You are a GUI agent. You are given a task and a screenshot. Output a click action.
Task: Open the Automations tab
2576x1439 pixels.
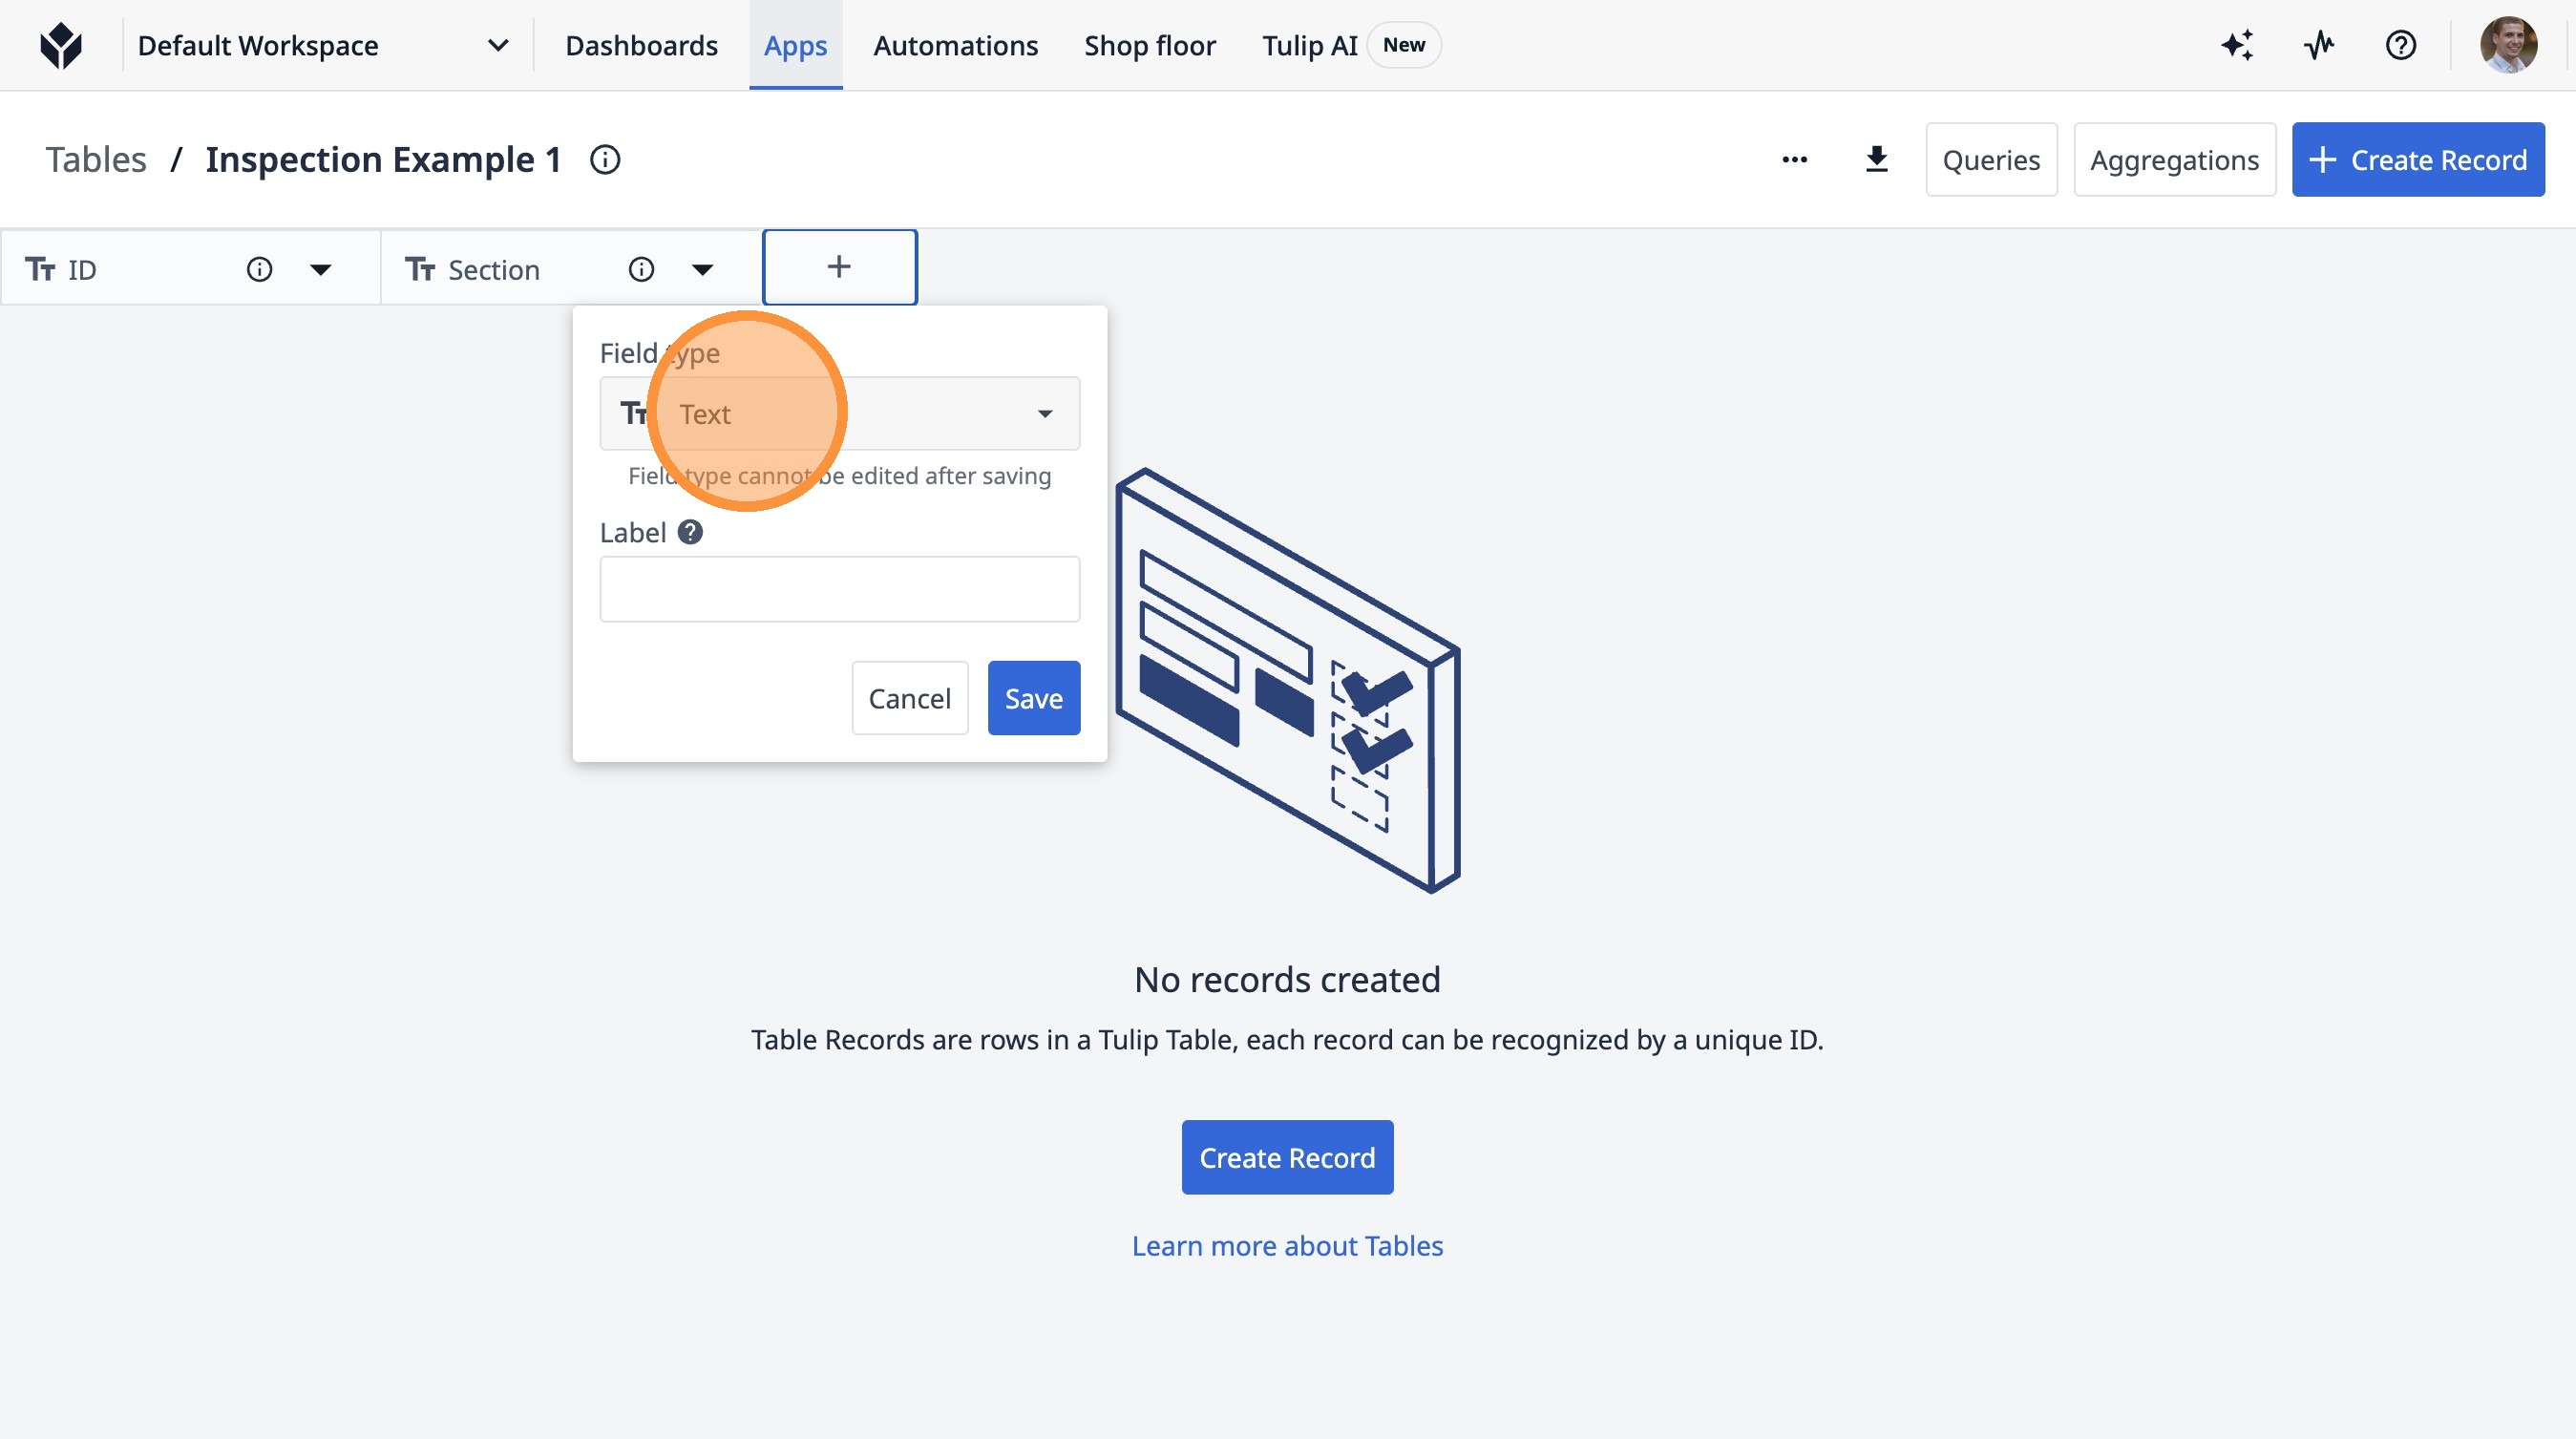[955, 46]
